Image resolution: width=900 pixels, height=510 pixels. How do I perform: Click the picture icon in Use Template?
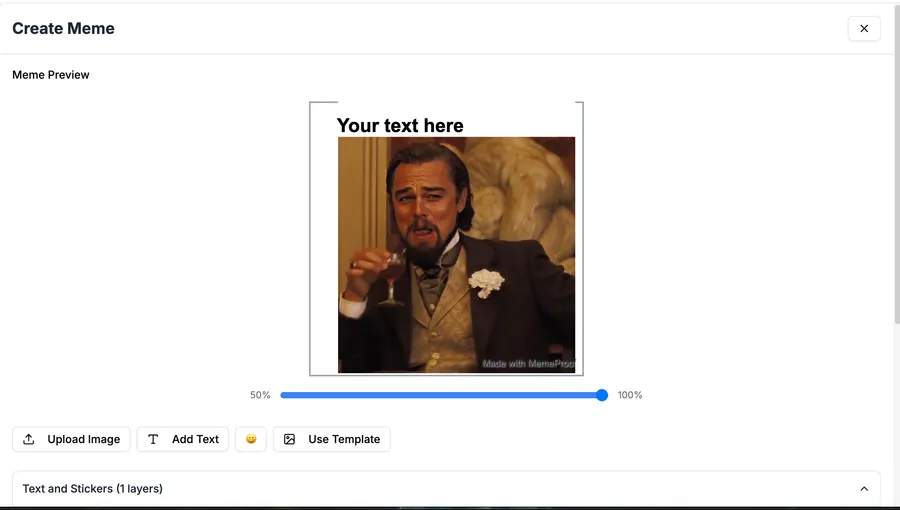(289, 439)
